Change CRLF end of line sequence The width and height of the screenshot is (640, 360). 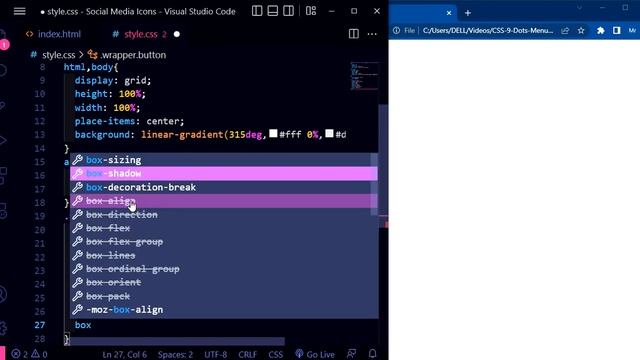point(247,354)
